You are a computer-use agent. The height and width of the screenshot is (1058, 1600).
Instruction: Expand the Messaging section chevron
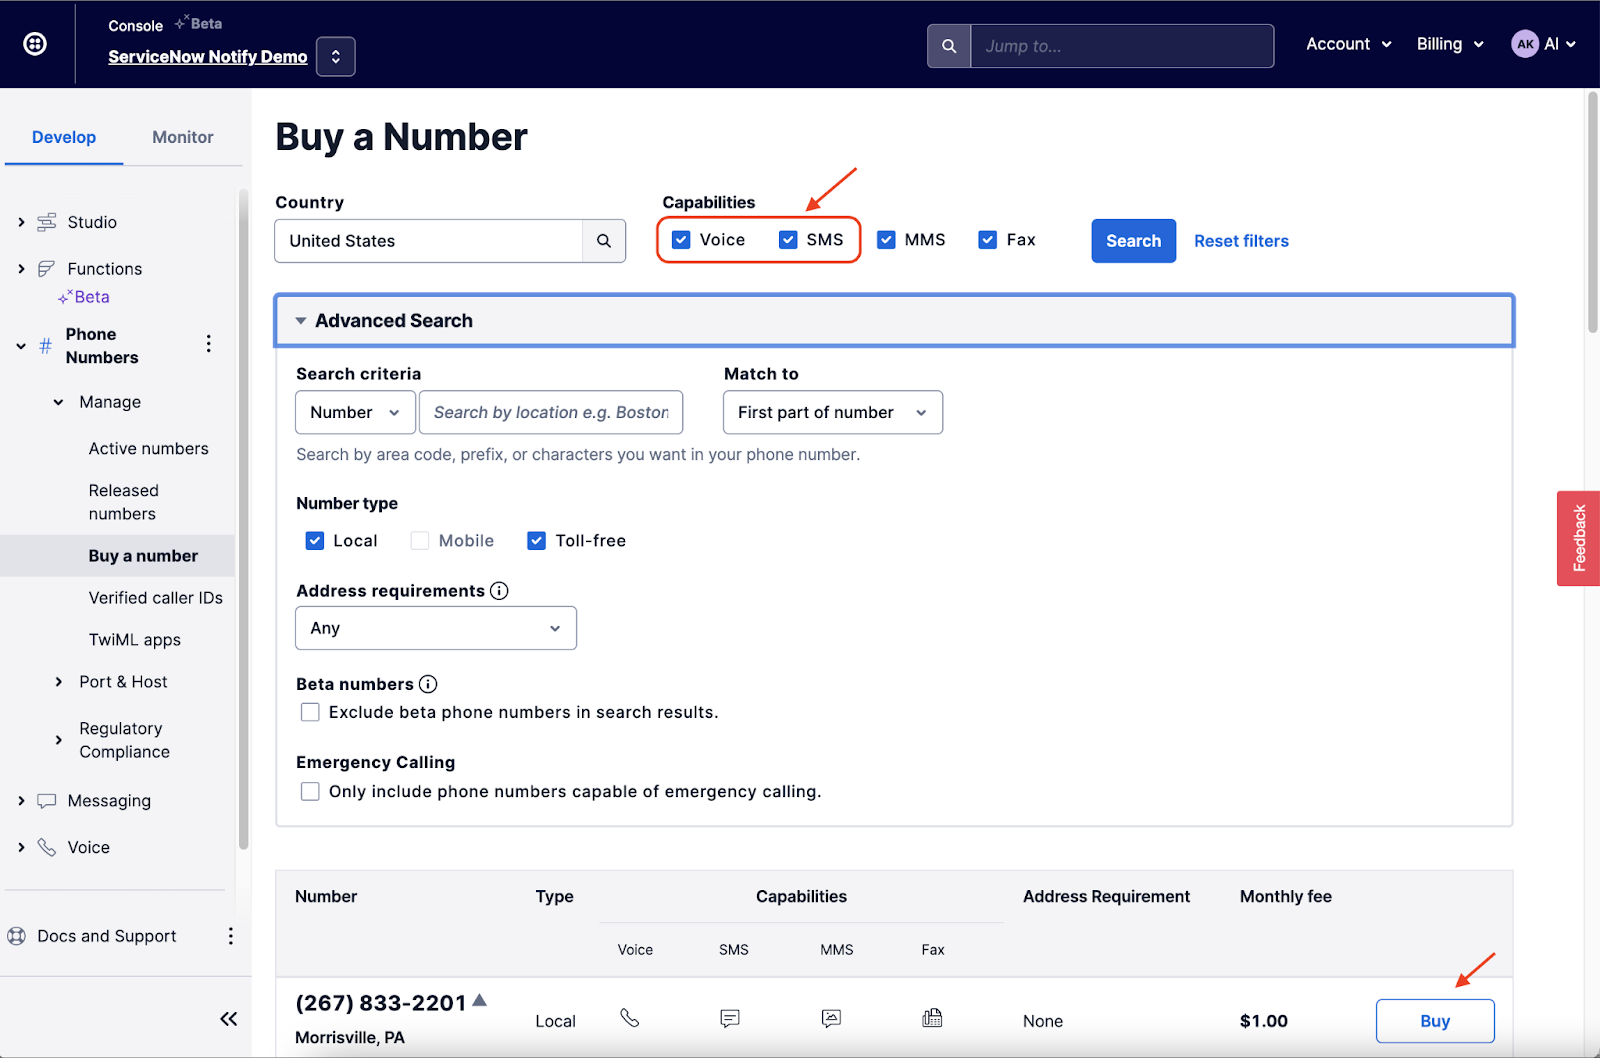[21, 801]
